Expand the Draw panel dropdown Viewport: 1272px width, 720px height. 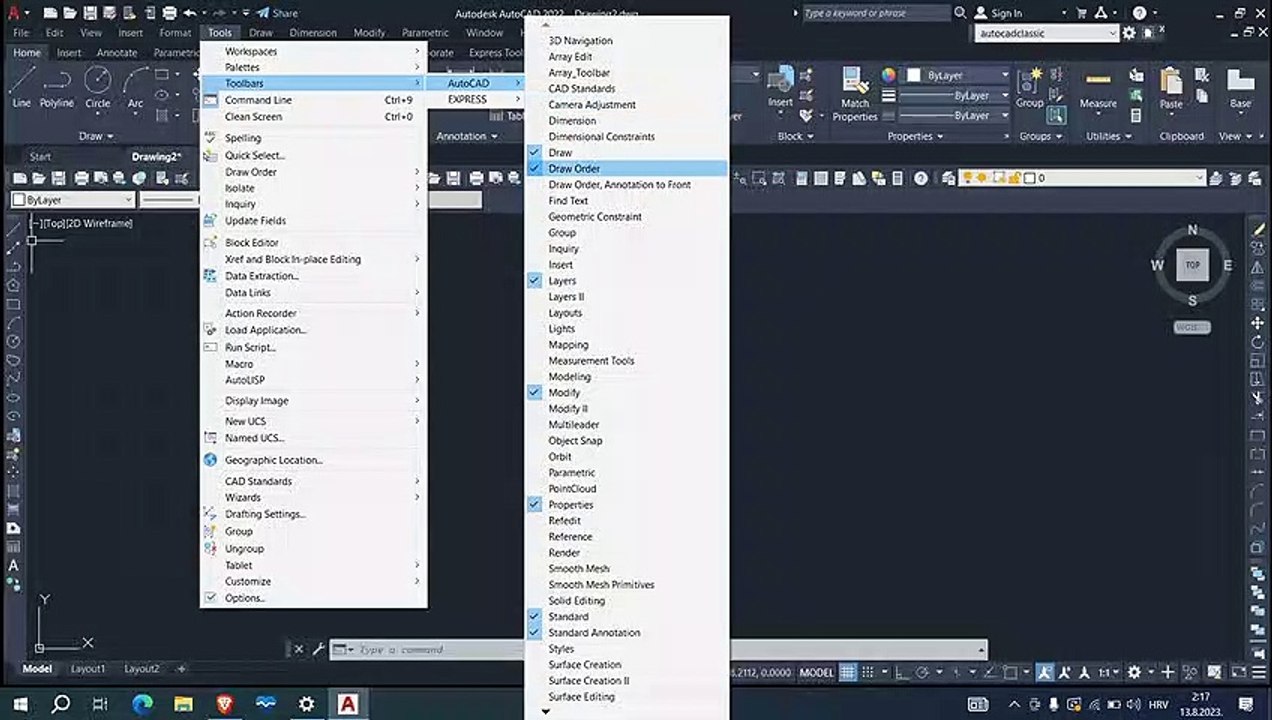(x=97, y=136)
